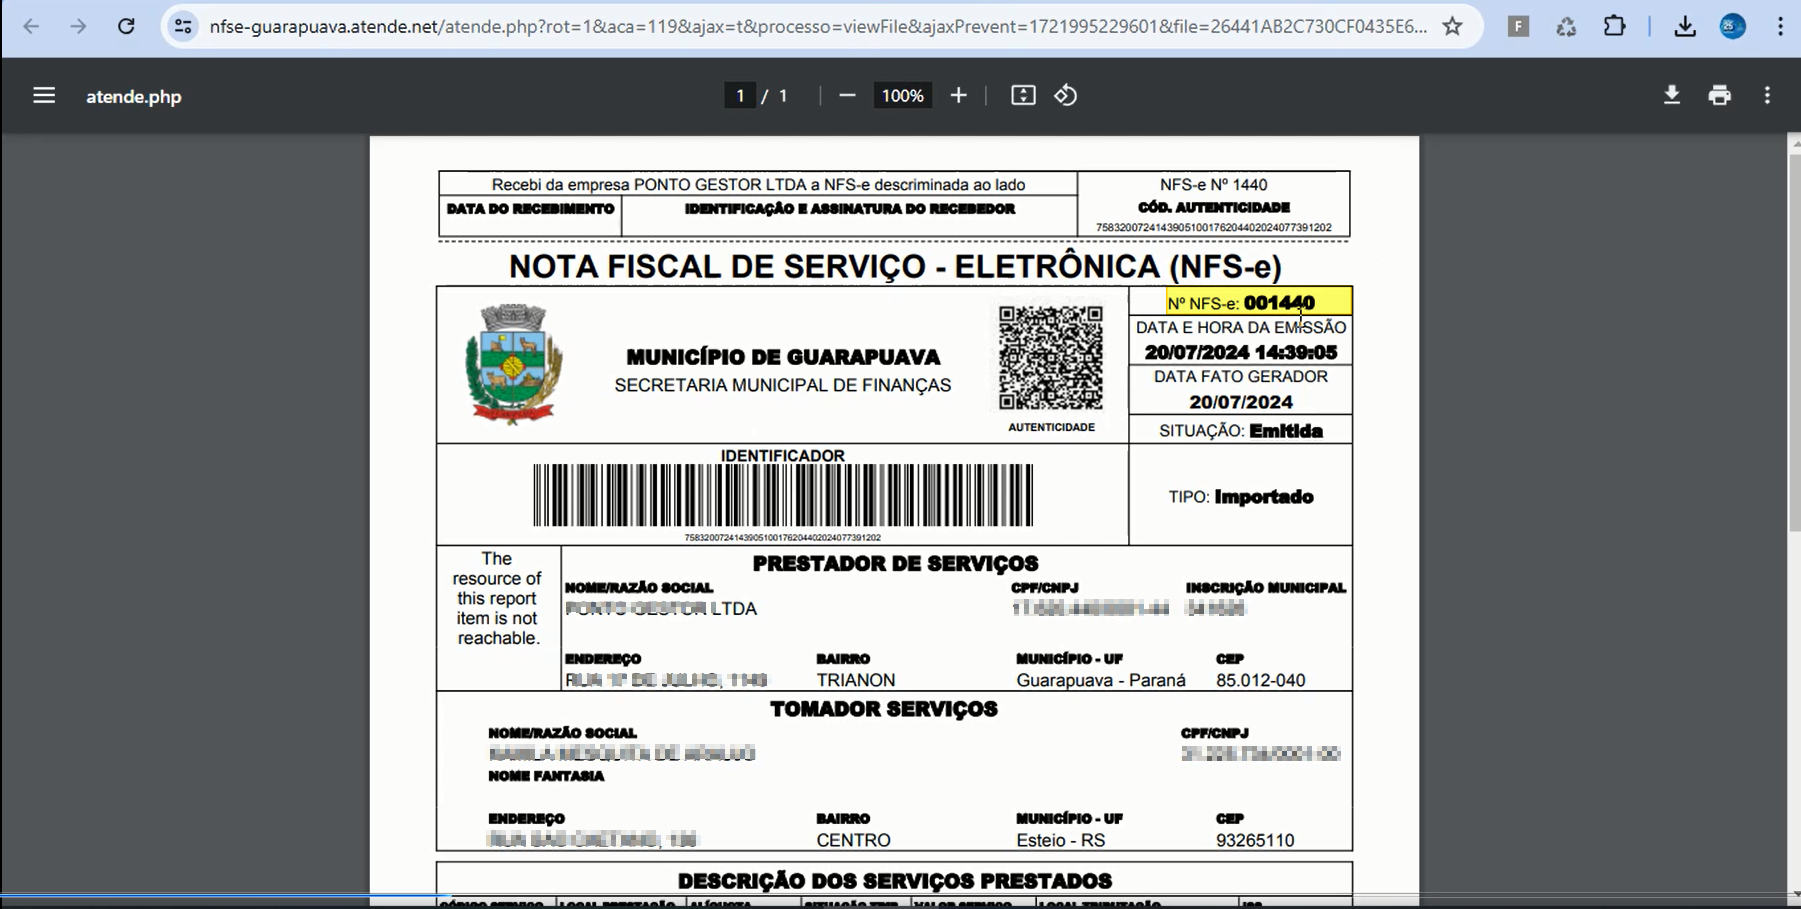Zoom out of the PDF

click(847, 96)
